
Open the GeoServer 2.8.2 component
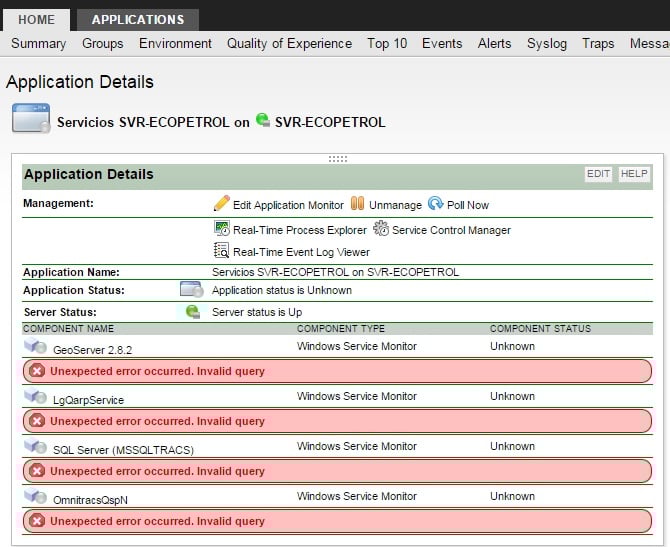pos(92,350)
